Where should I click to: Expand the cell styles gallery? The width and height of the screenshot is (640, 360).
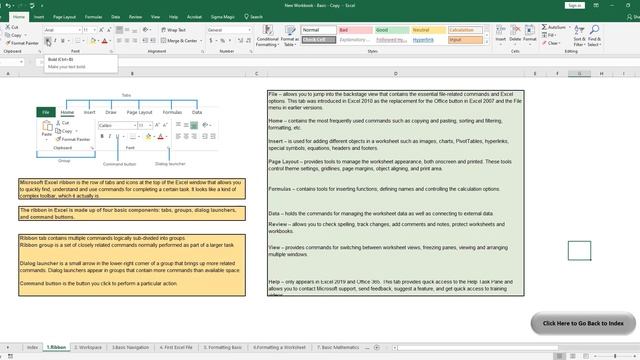486,42
